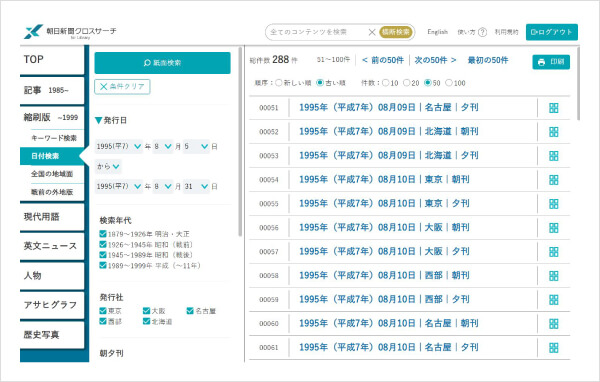Jump to 最初の50件 results
The width and height of the screenshot is (600, 382).
[x=488, y=60]
